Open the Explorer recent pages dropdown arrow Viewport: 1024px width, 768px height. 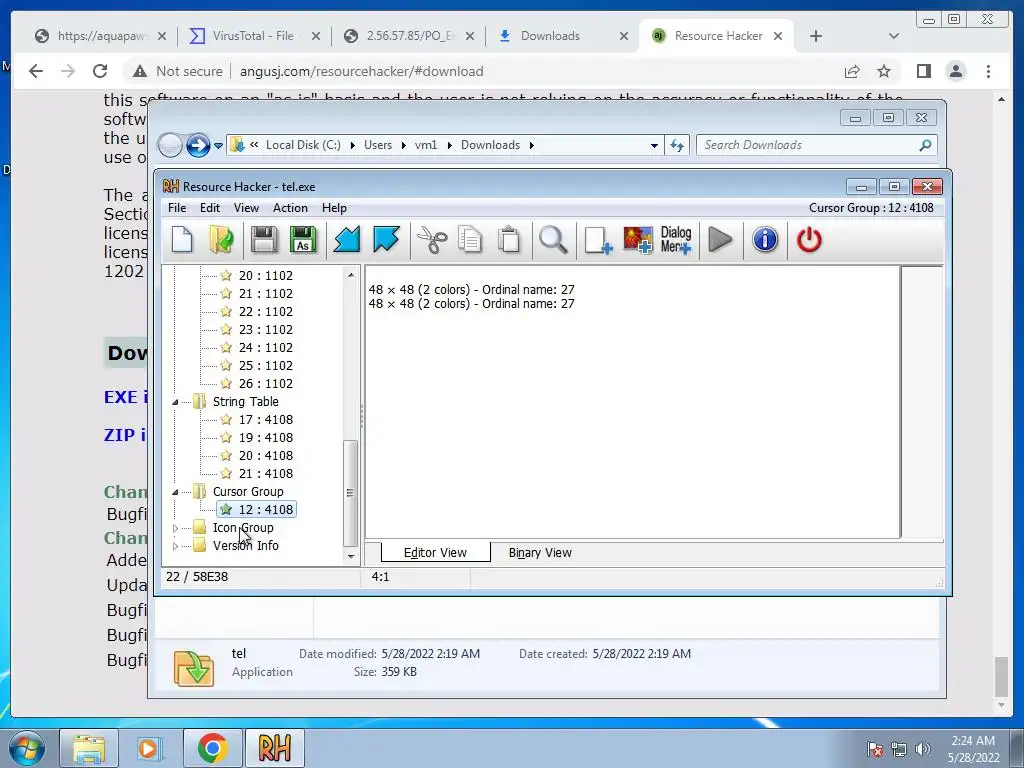[x=218, y=146]
